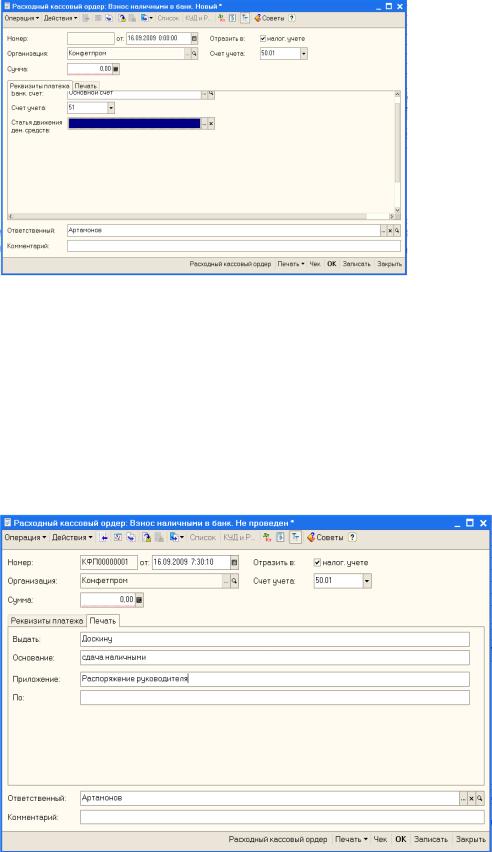Click the Комментарий field in the top window
The image size is (492, 852).
(x=234, y=247)
